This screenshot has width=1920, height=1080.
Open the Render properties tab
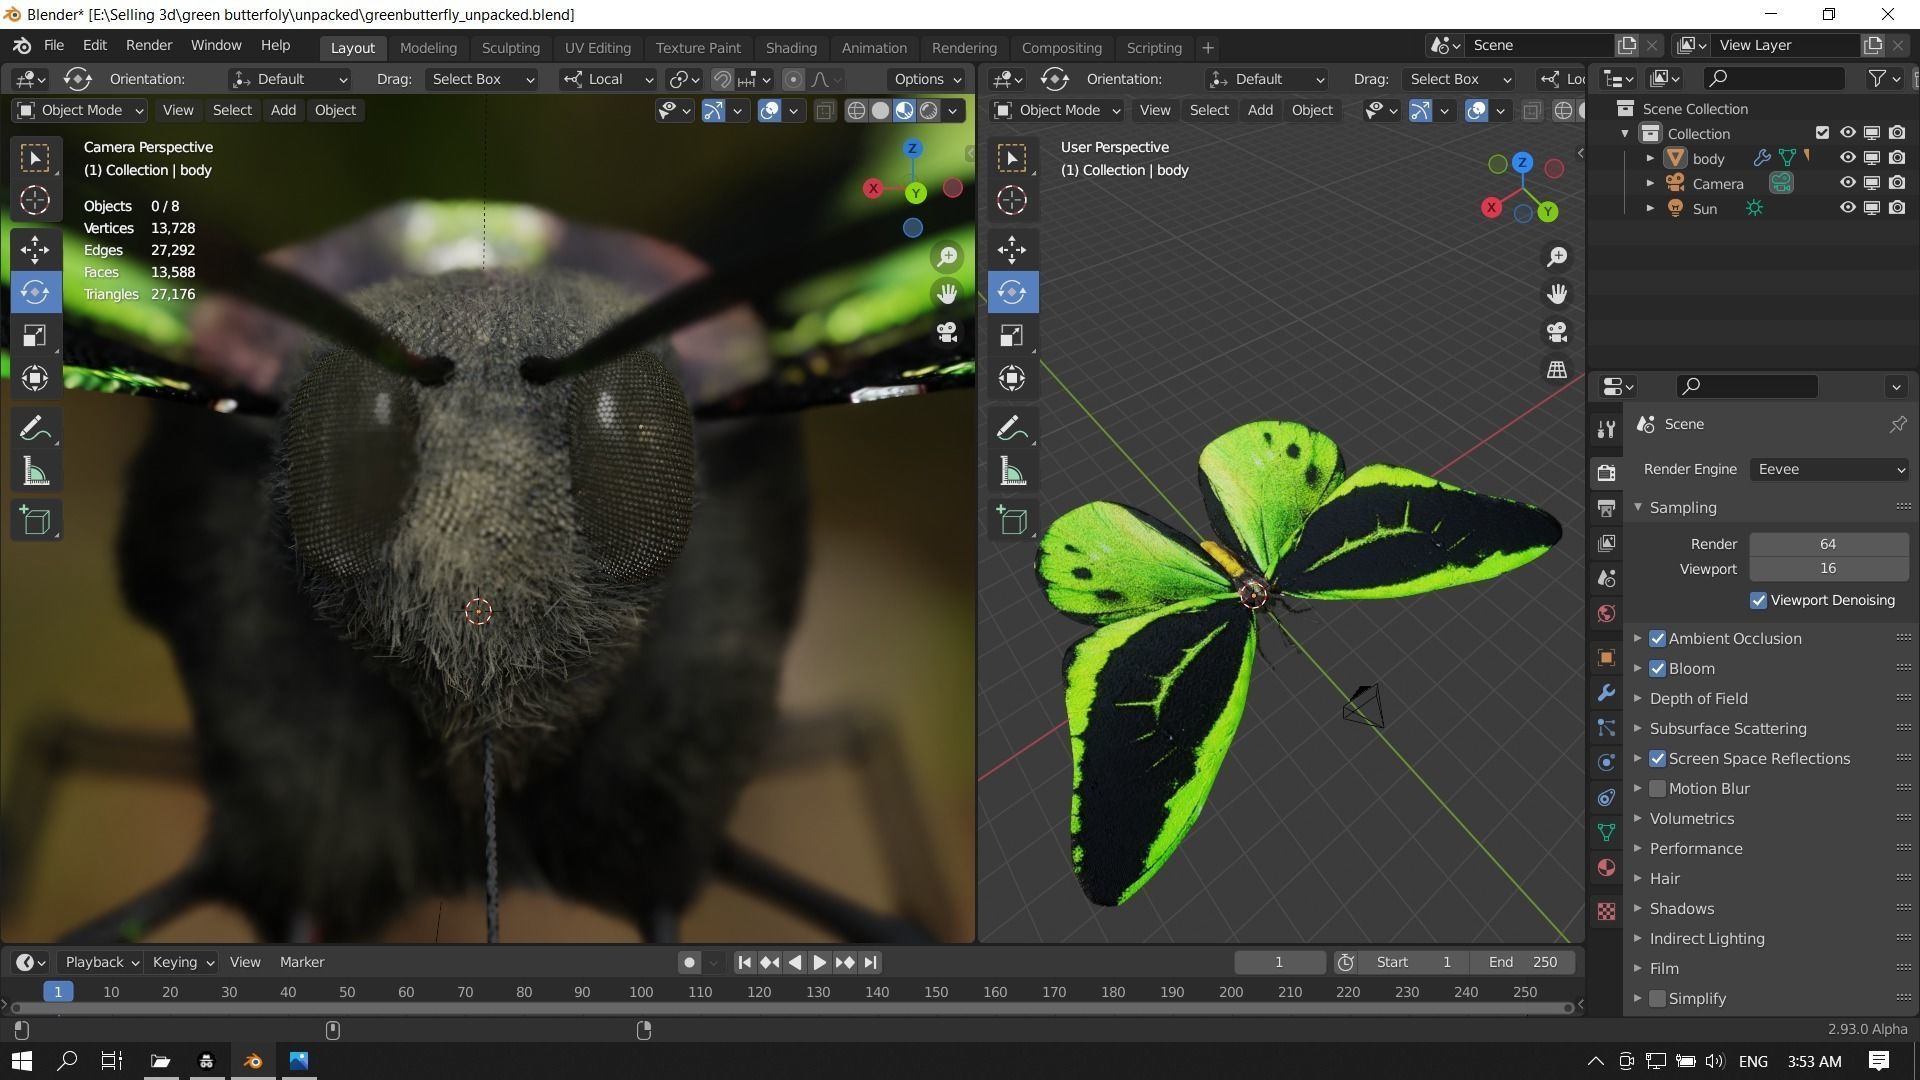click(x=1606, y=472)
